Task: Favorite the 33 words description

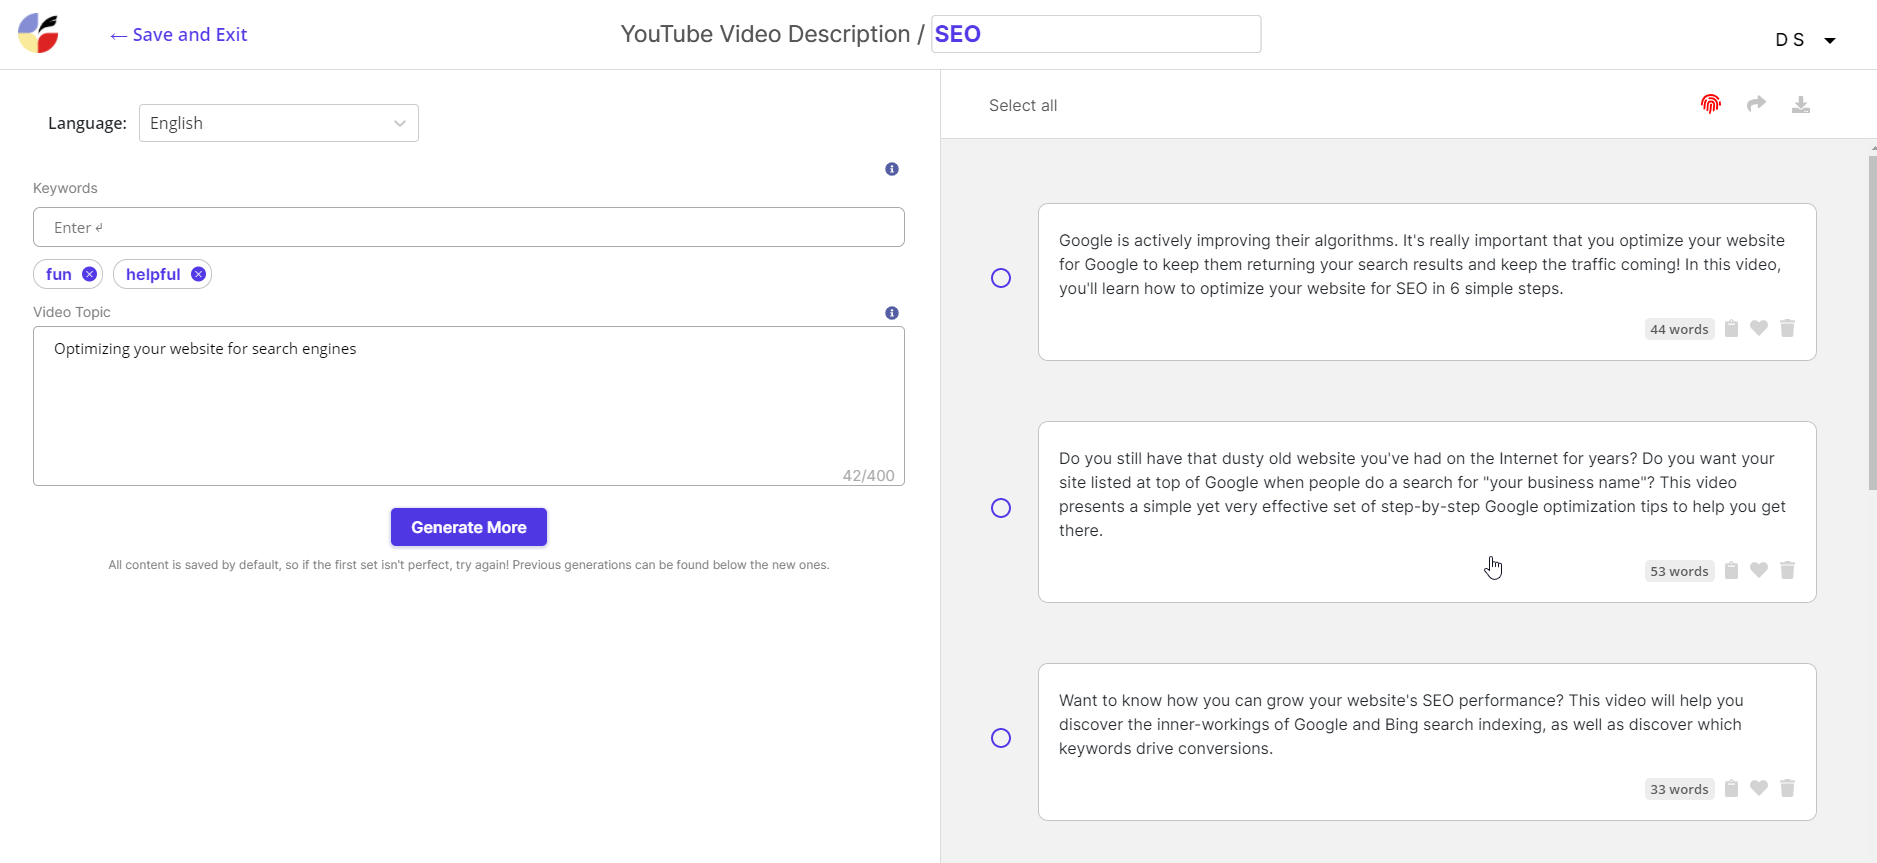Action: 1759,788
